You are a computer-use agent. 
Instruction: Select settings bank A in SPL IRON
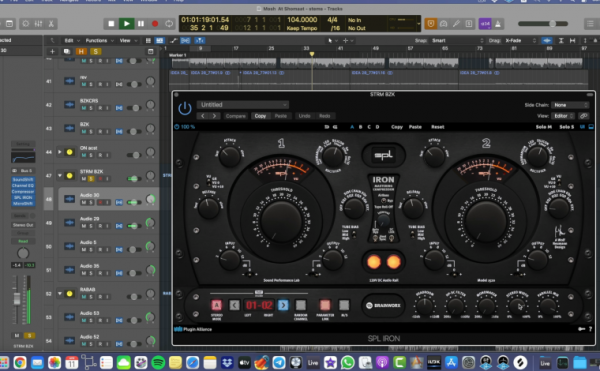tap(352, 127)
